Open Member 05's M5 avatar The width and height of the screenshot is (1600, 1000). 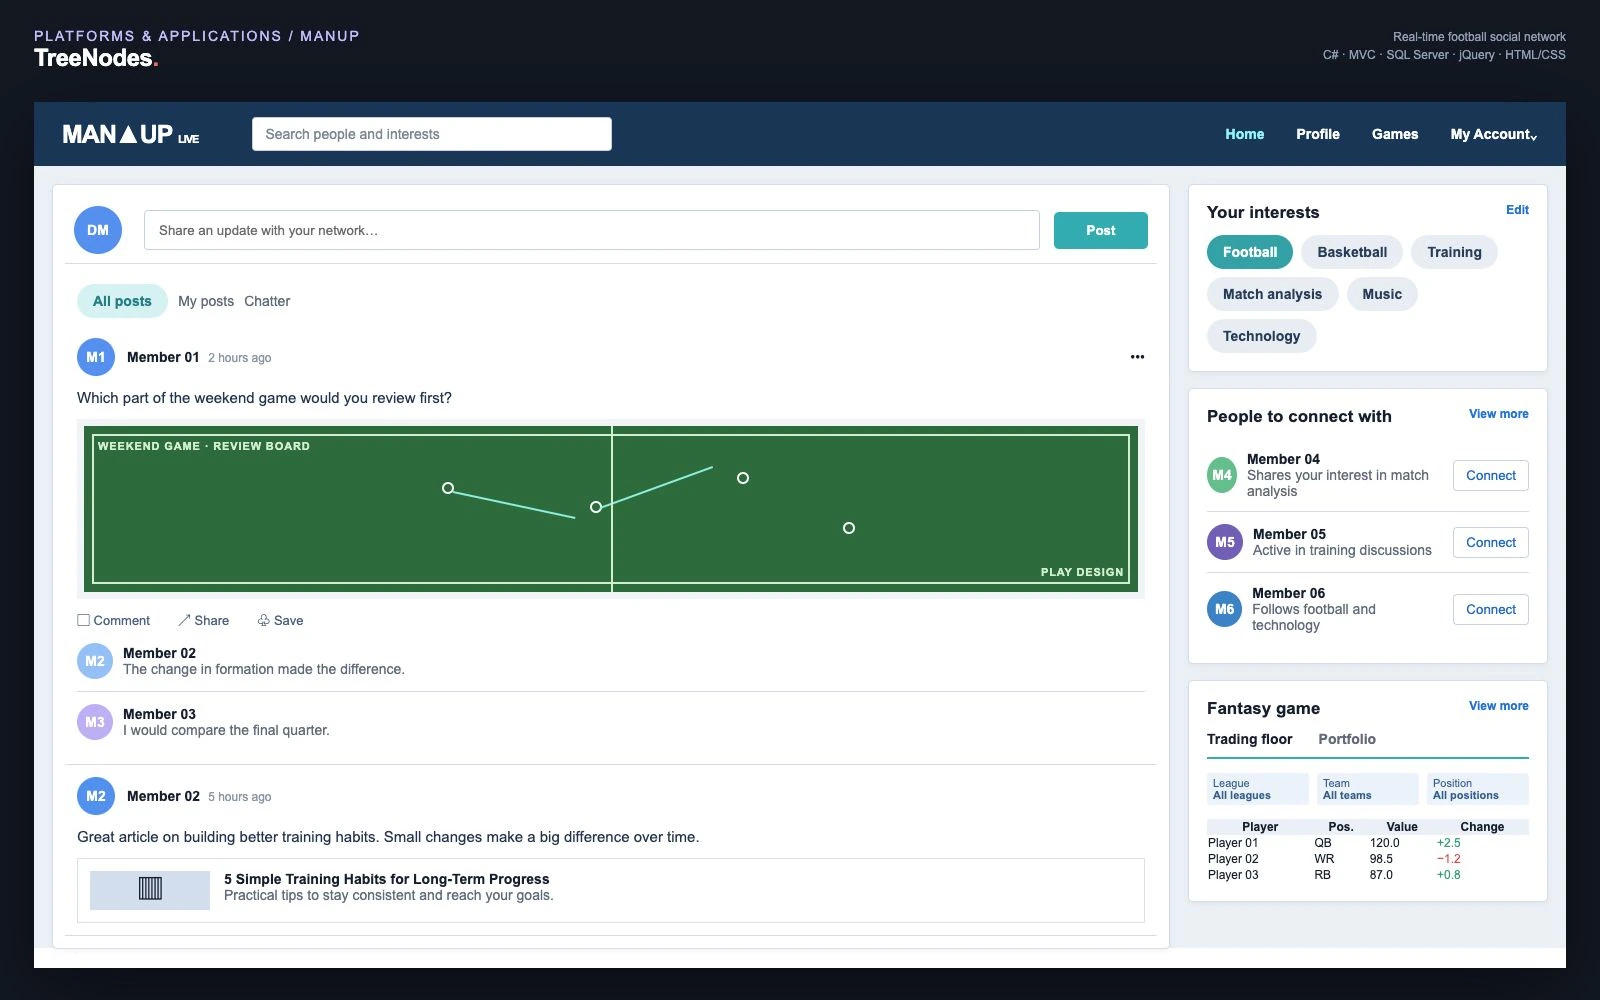pyautogui.click(x=1225, y=542)
